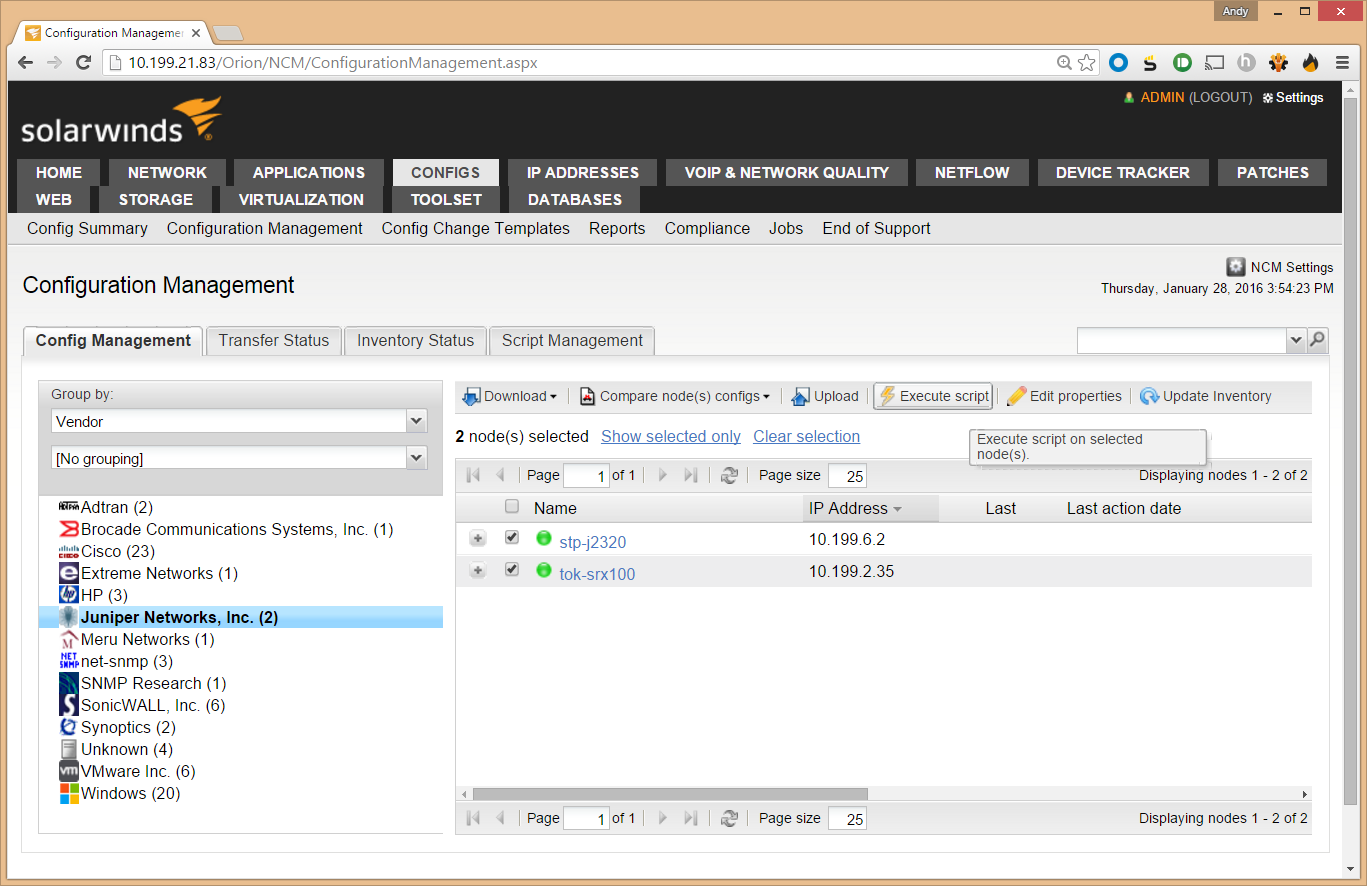Screen dimensions: 1367x886
Task: Open the Config Change Templates submenu
Action: click(x=475, y=229)
